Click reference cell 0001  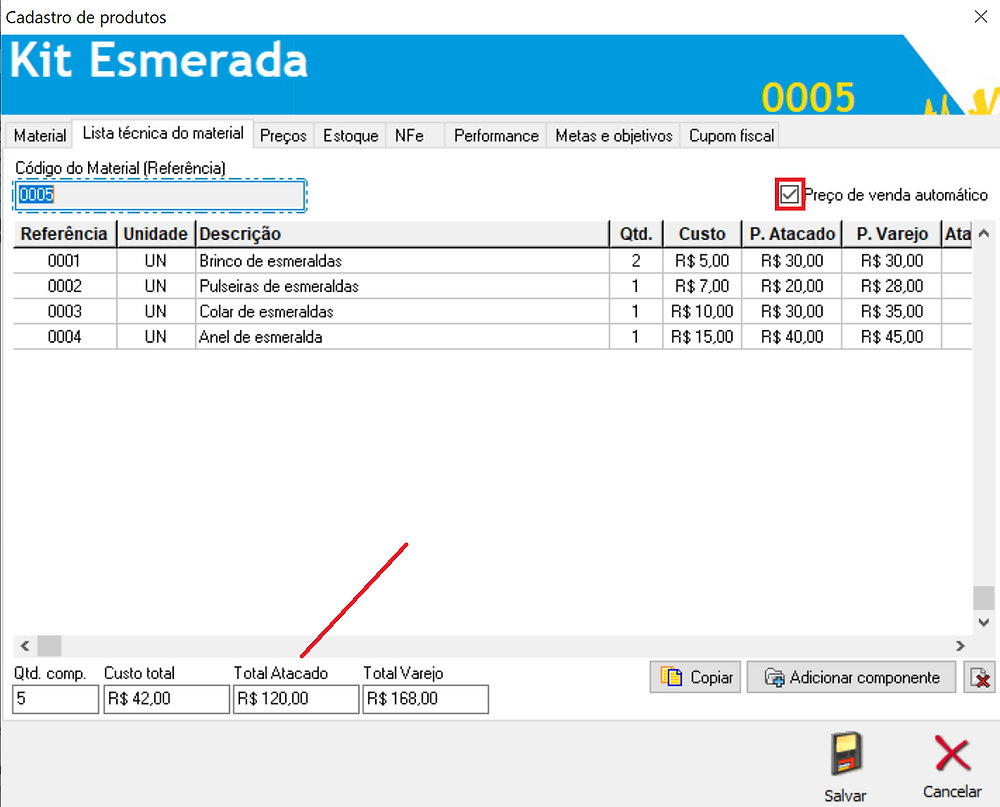pos(64,261)
